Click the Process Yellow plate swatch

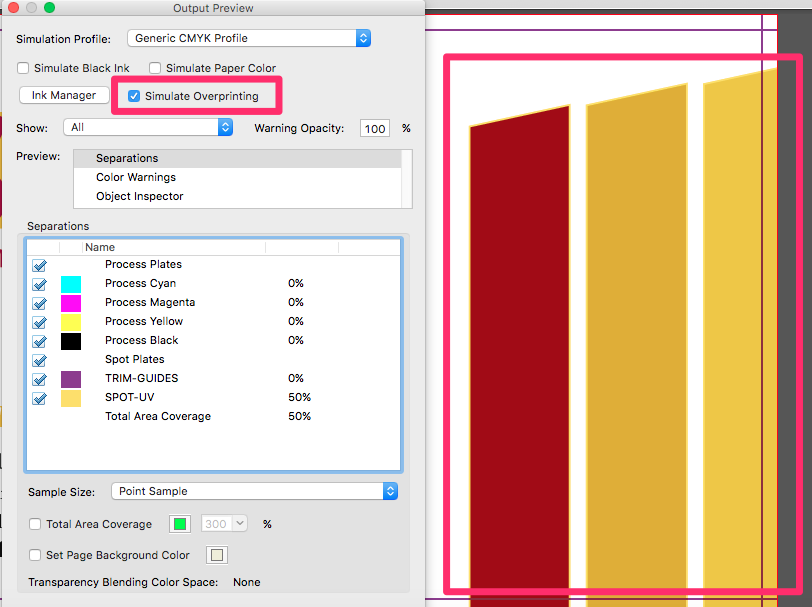tap(71, 322)
